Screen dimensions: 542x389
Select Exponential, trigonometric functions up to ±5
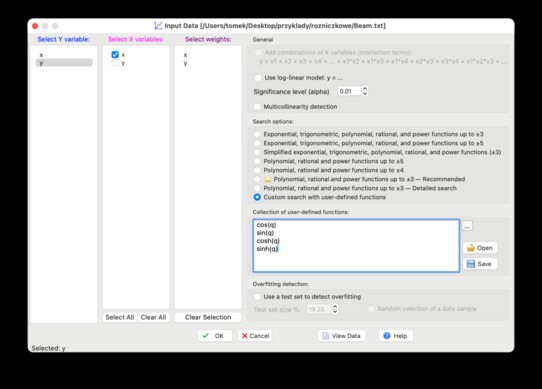257,143
